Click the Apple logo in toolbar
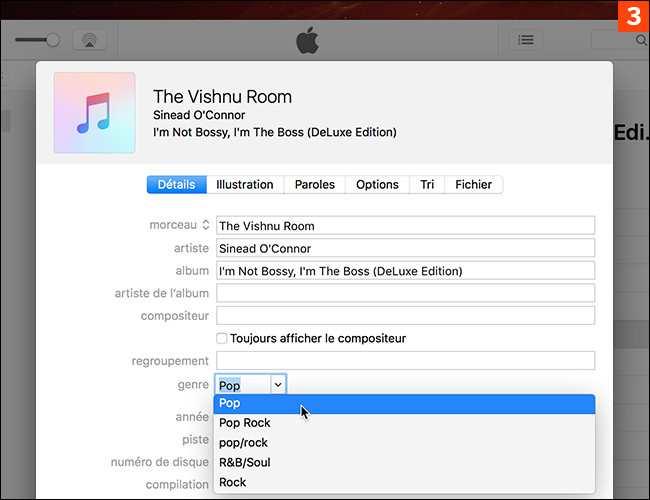 tap(307, 42)
